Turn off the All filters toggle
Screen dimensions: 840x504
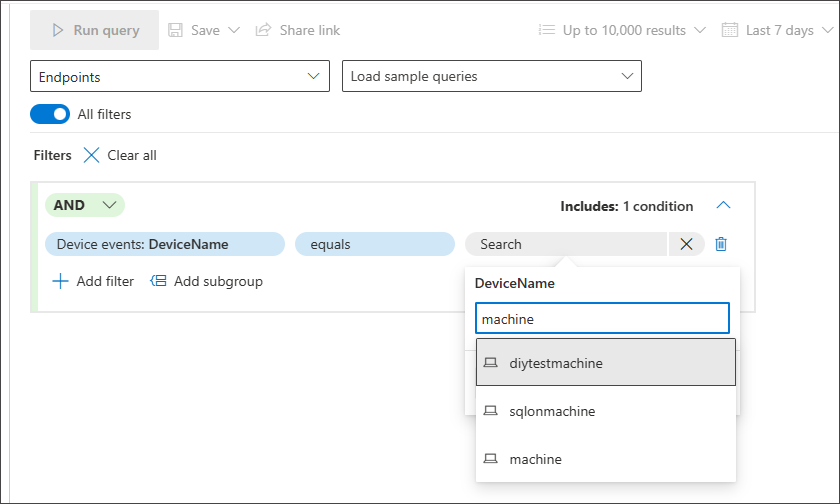50,114
